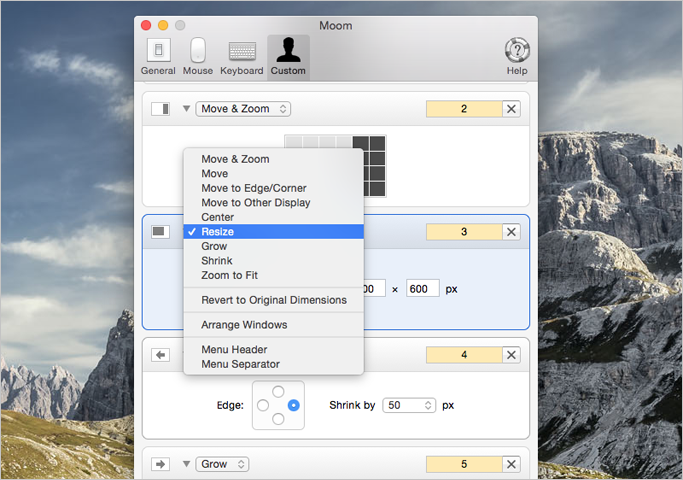Choose Arrange Windows menu item
The image size is (683, 480).
click(x=274, y=325)
